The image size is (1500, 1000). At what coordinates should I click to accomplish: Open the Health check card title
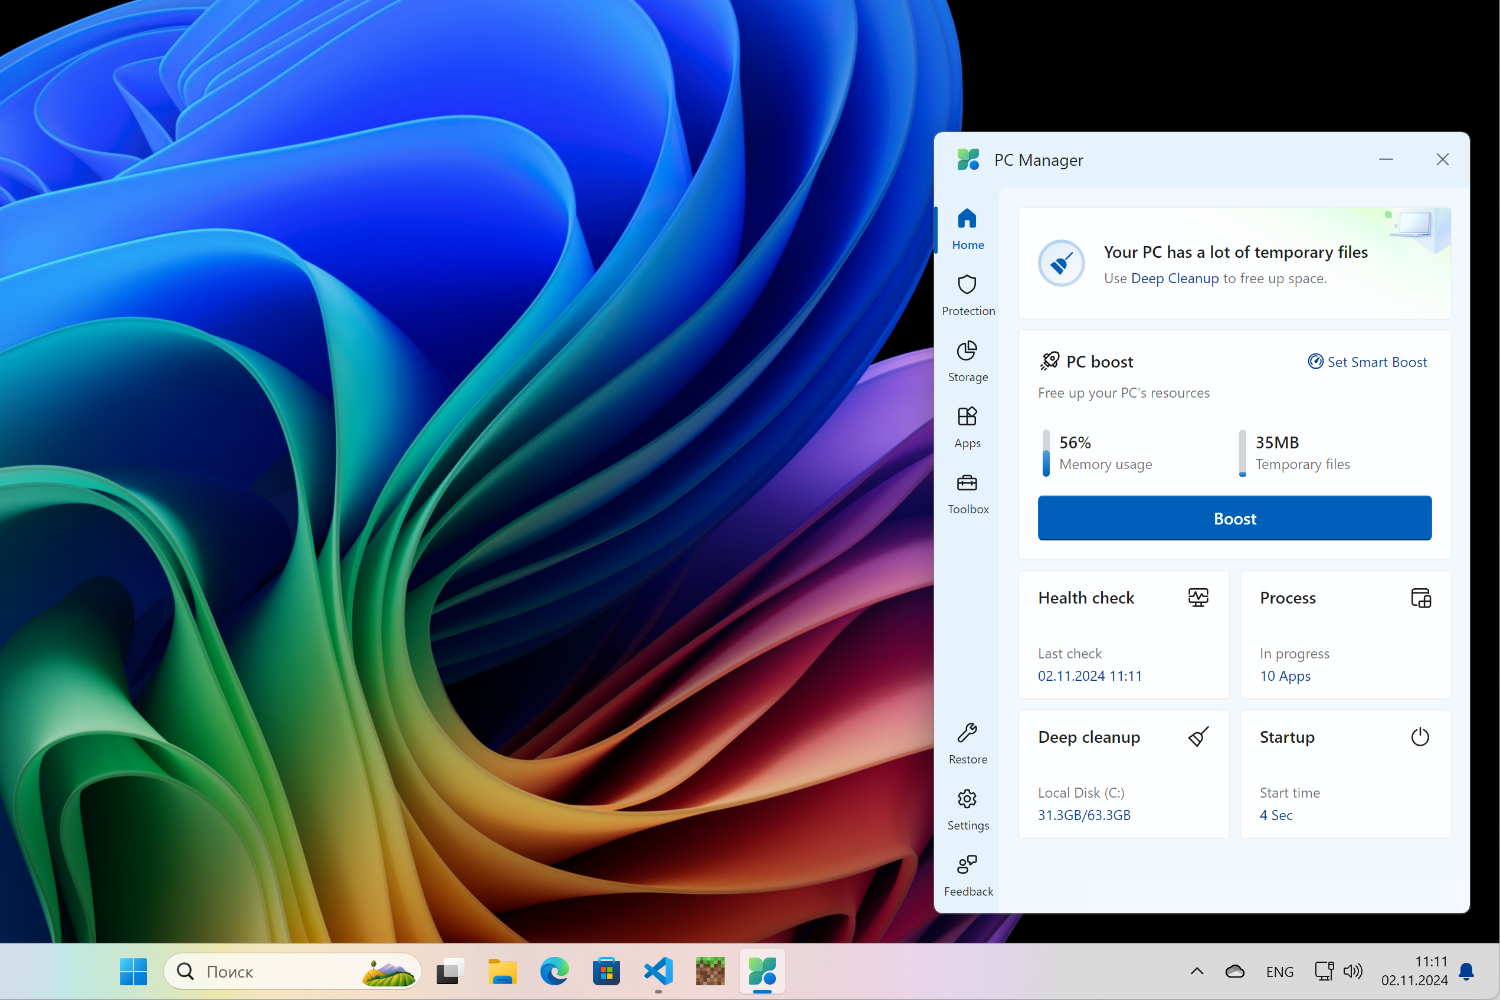pyautogui.click(x=1086, y=598)
